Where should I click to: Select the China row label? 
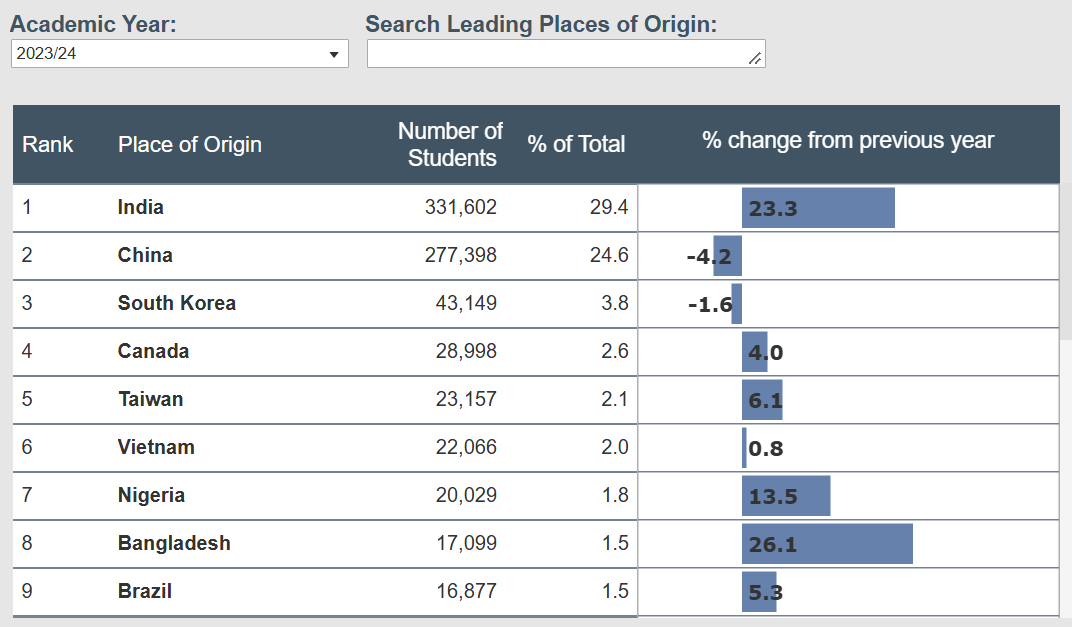[x=145, y=255]
